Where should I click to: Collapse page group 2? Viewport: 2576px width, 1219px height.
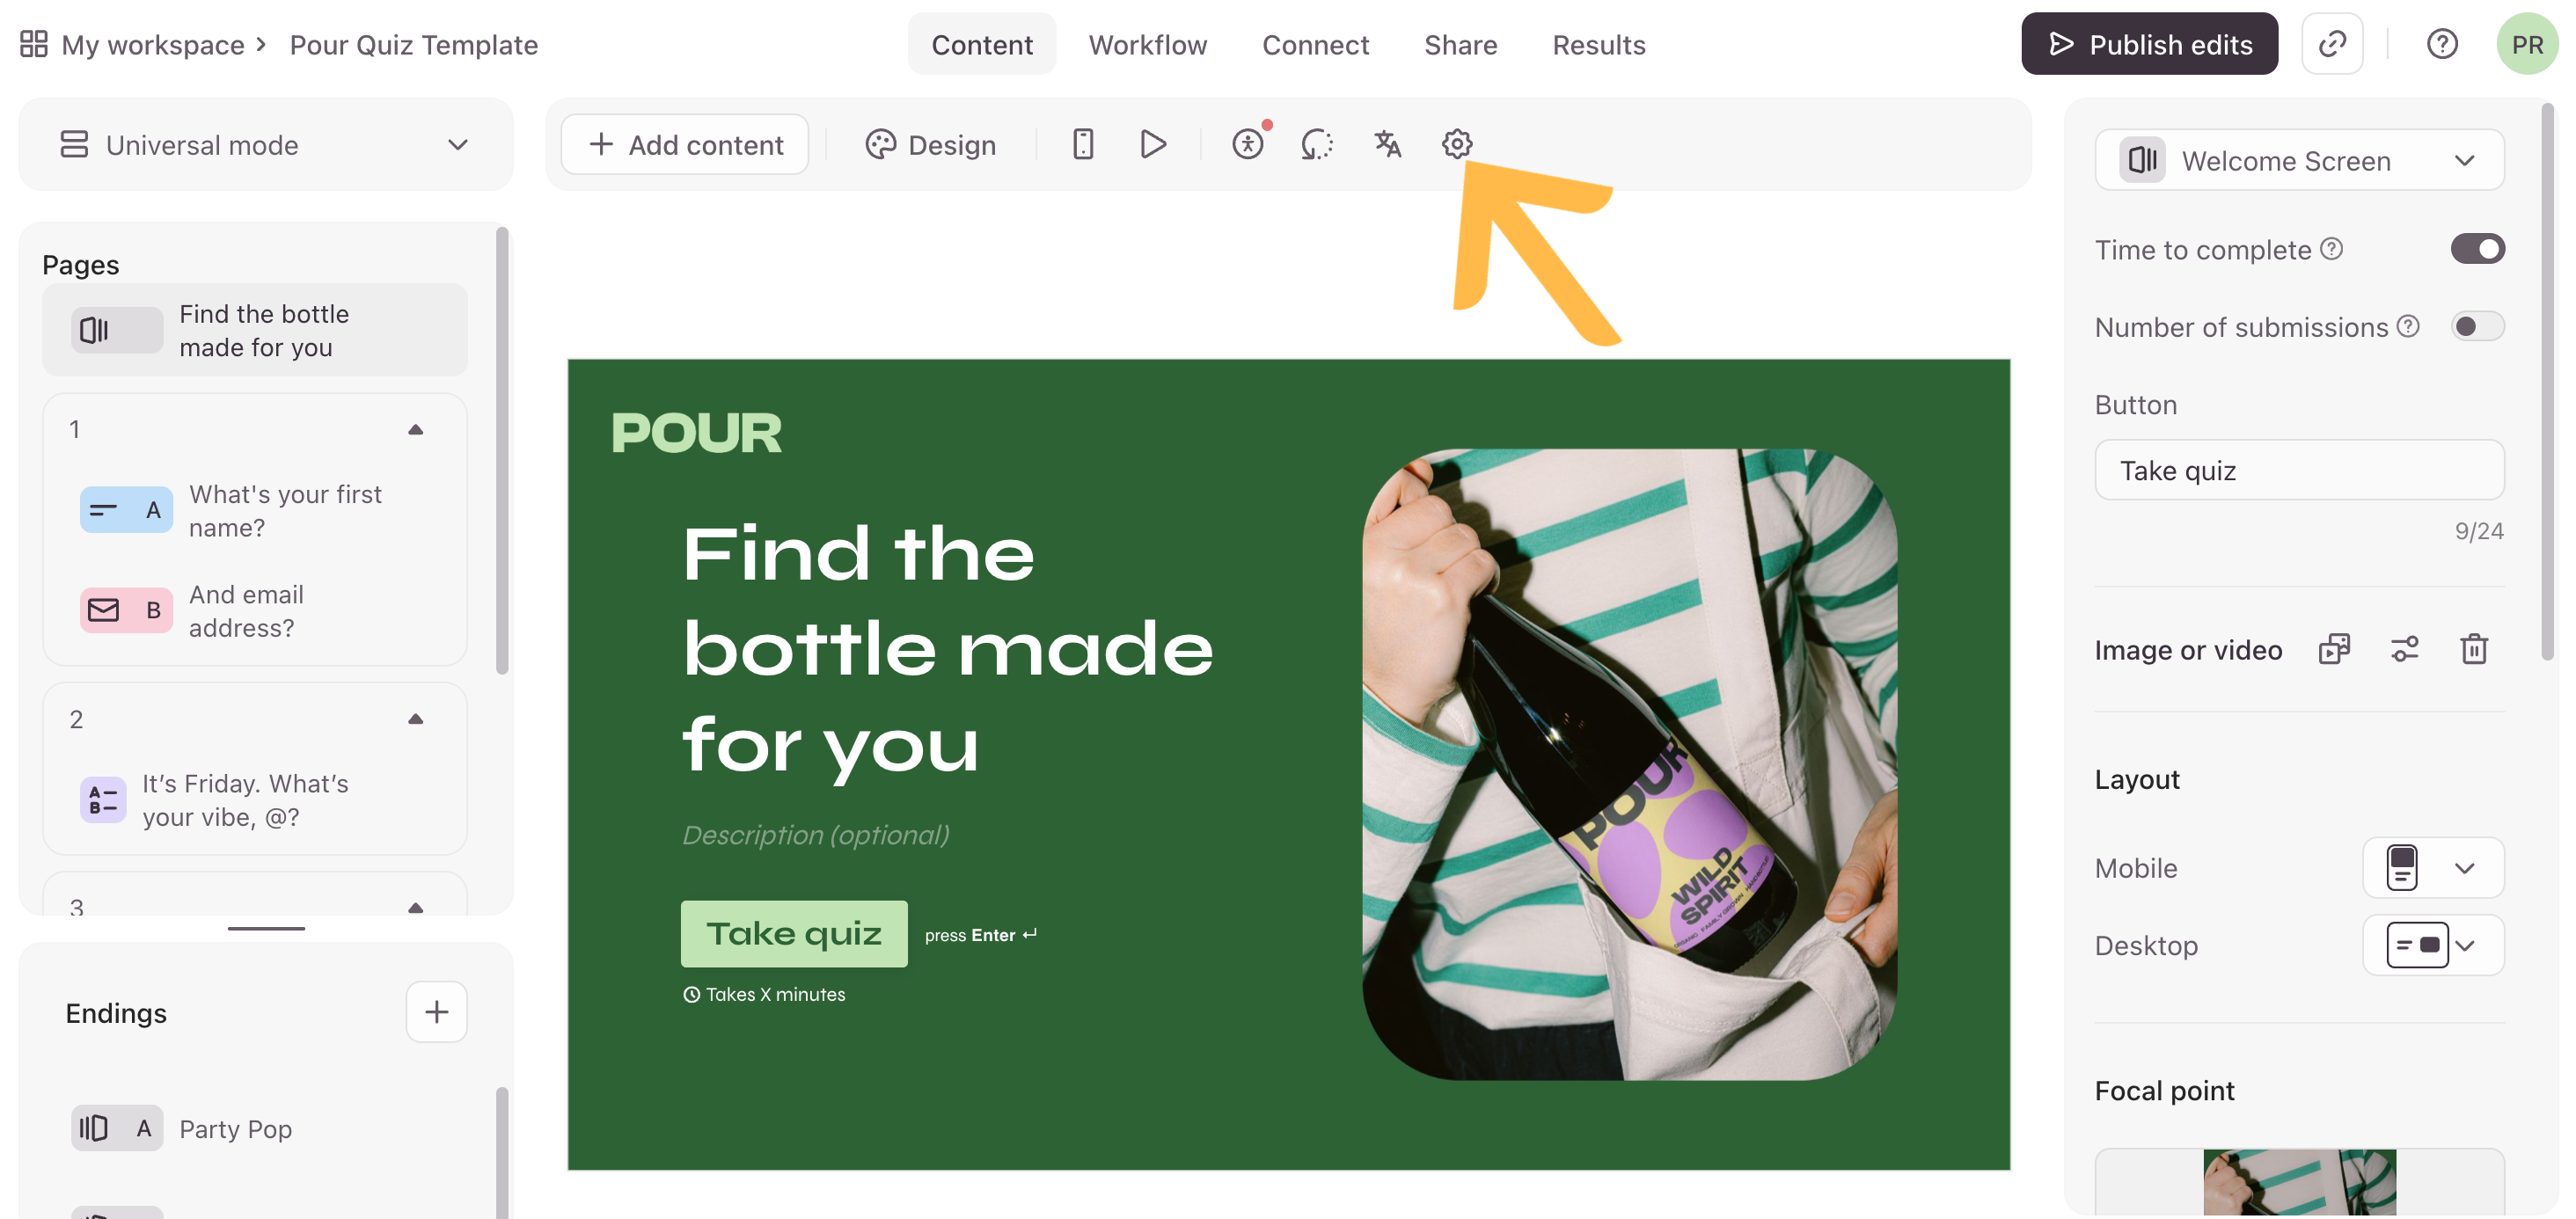click(416, 719)
